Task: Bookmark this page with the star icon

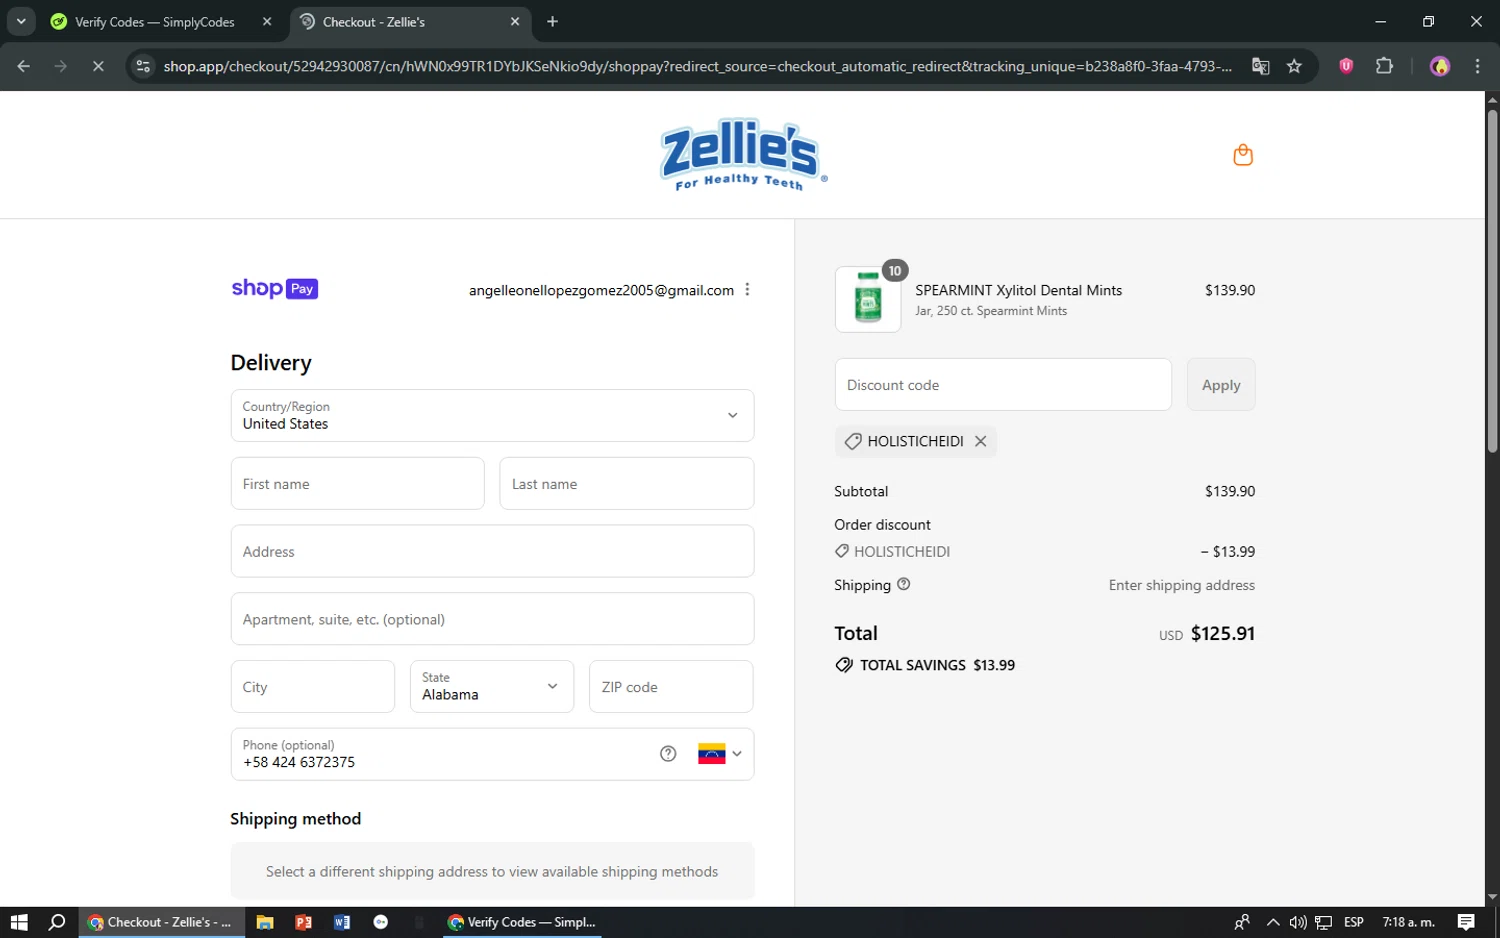Action: click(1294, 66)
